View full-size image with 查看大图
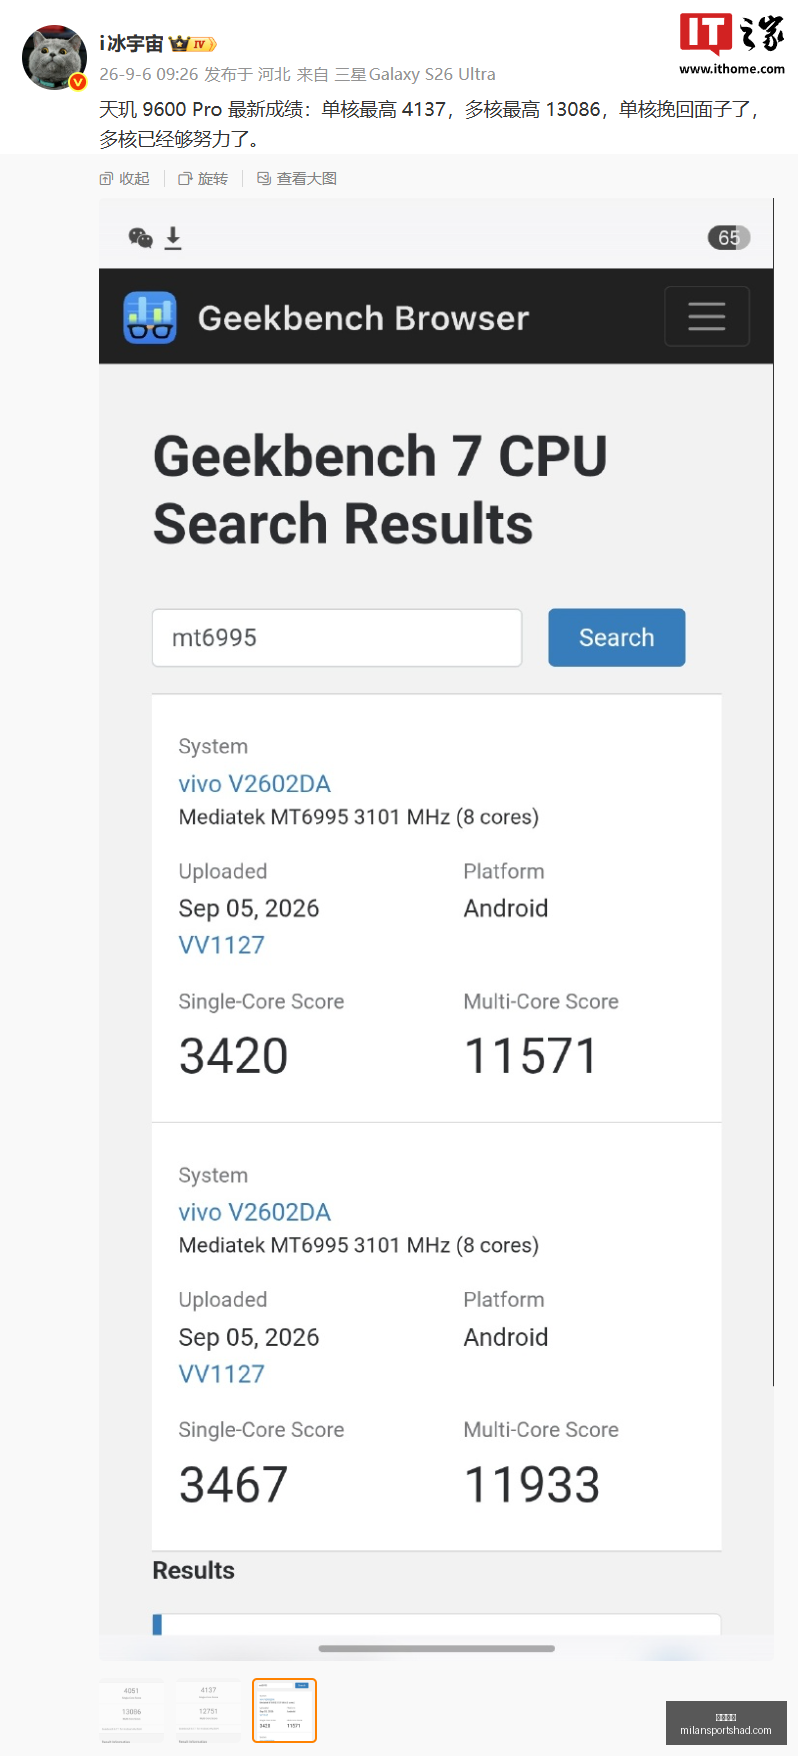The width and height of the screenshot is (798, 1756). (x=297, y=178)
